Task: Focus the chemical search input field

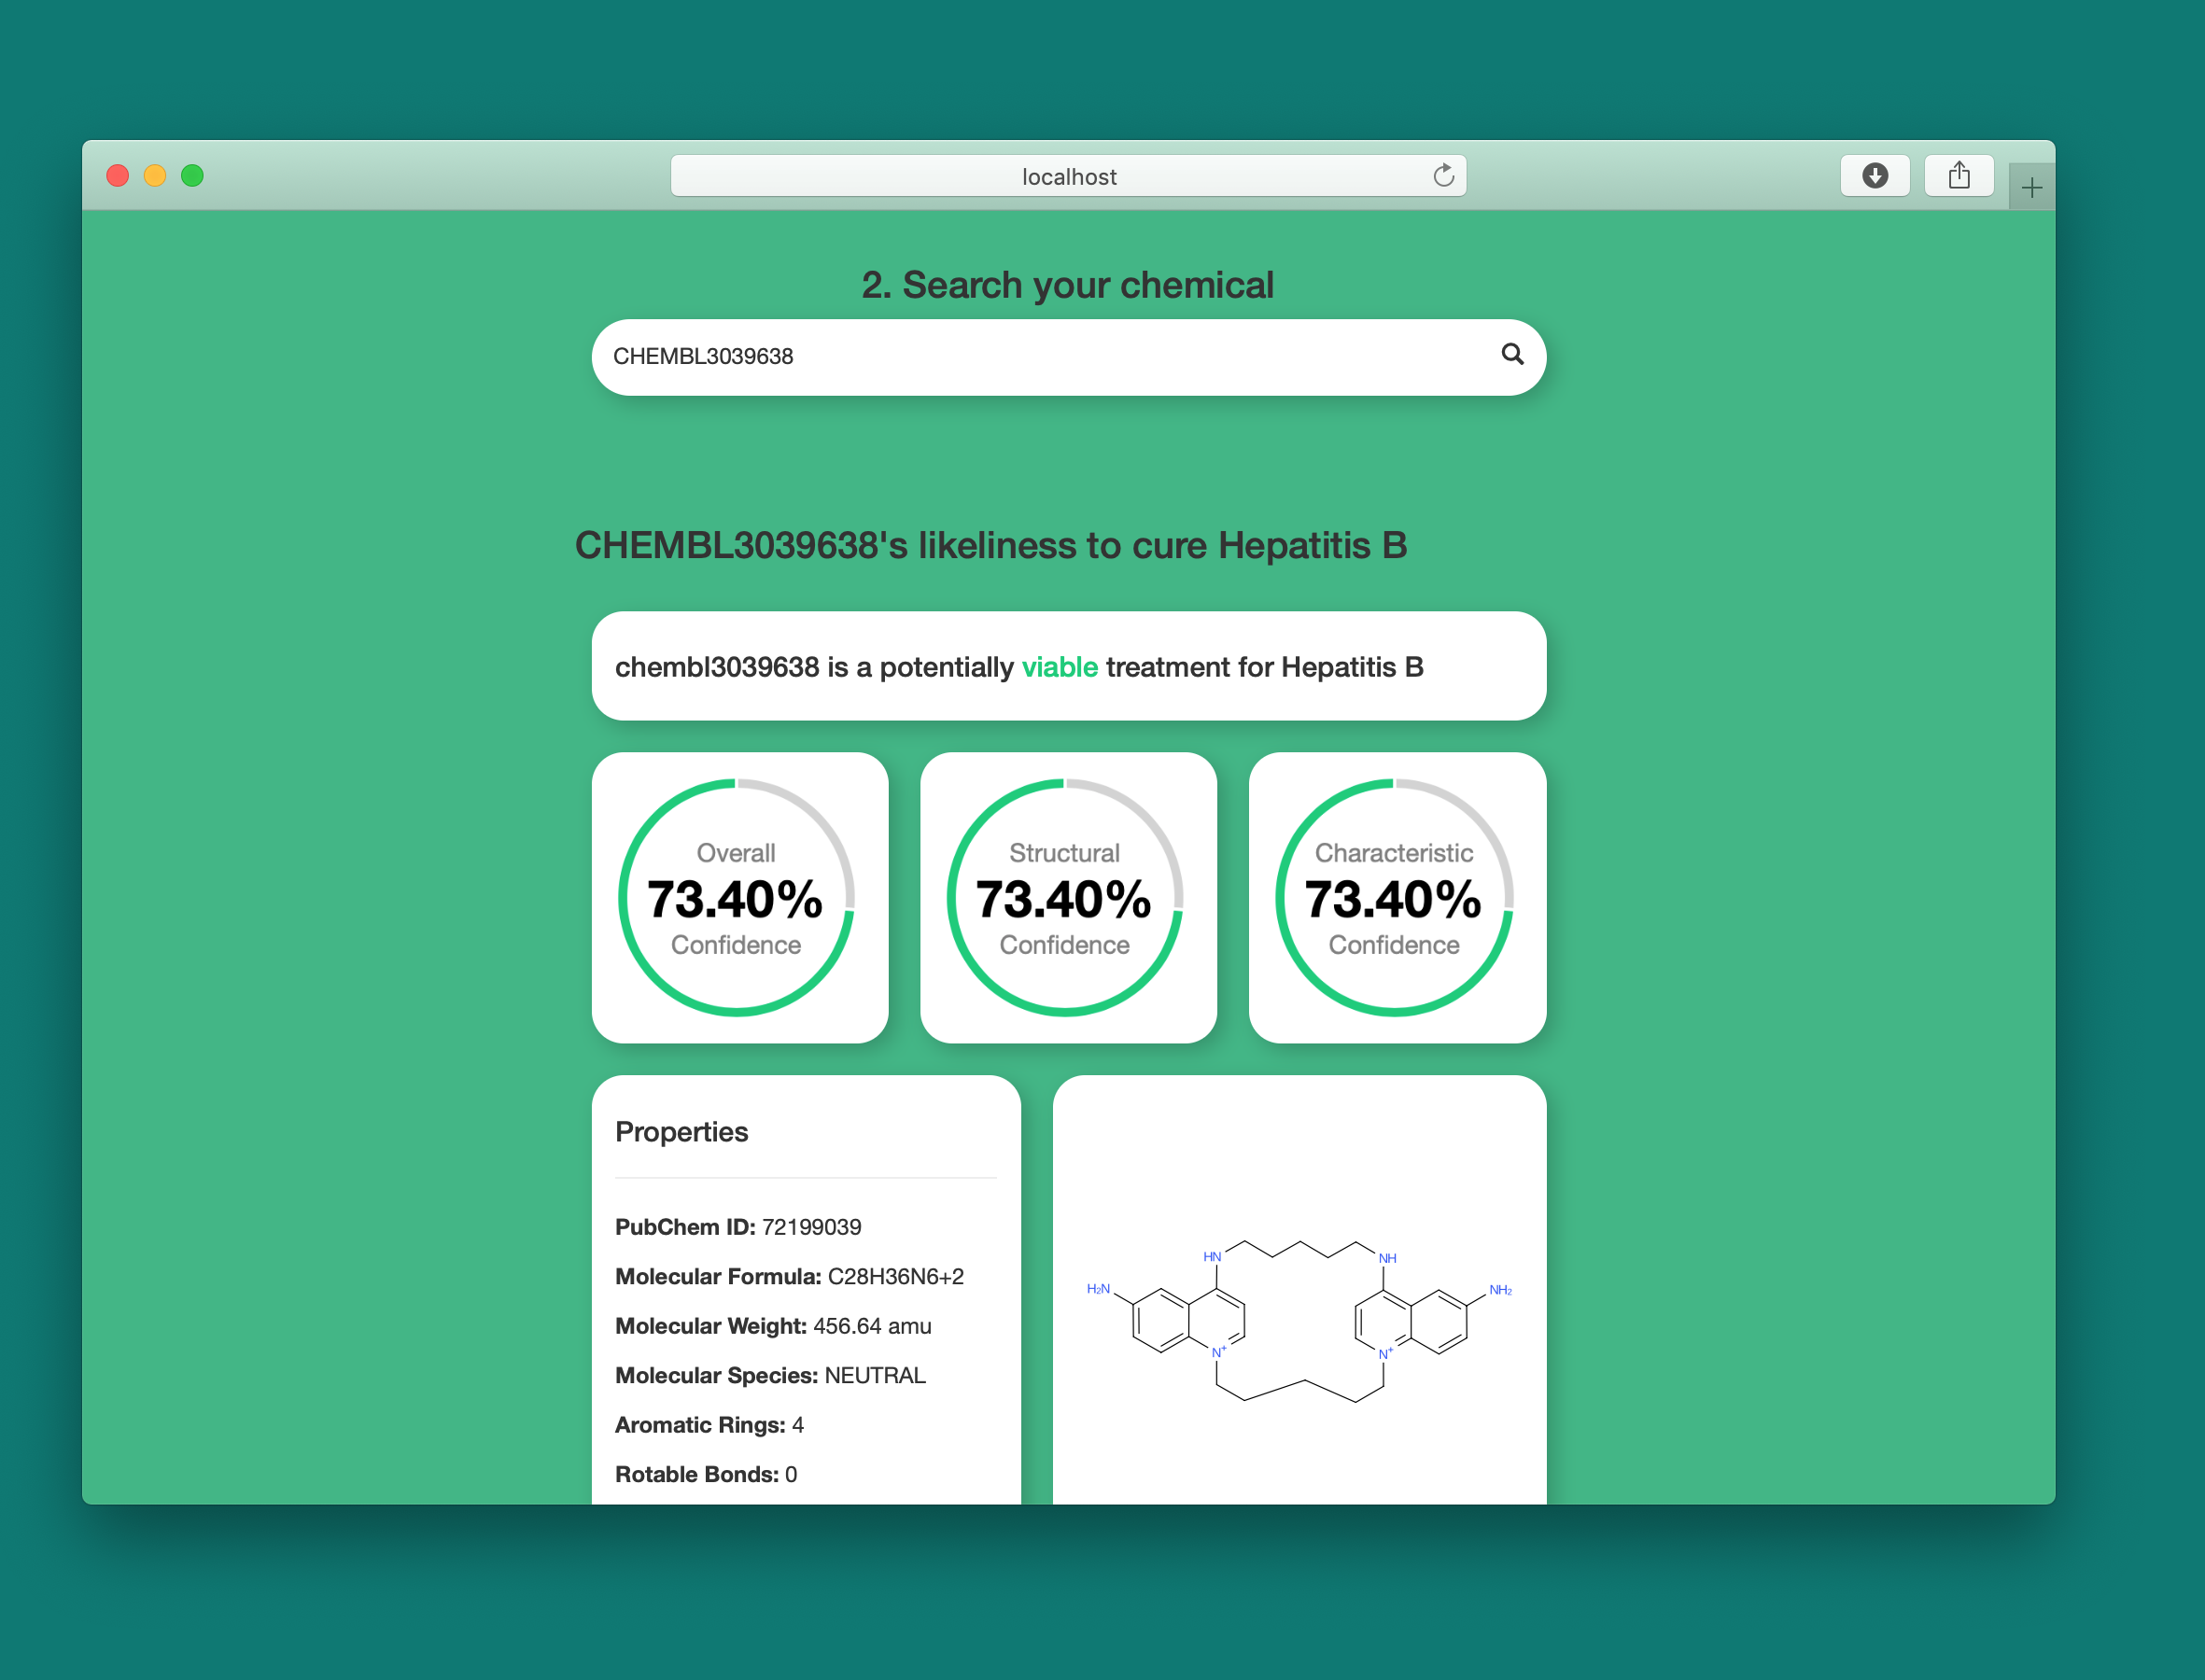Action: 1040,357
